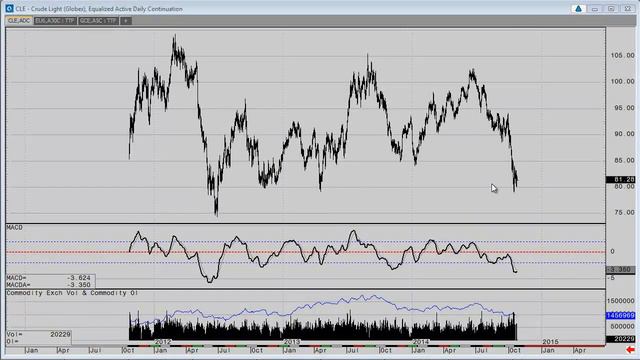Image resolution: width=640 pixels, height=360 pixels.
Task: Close the CLE chart window
Action: pos(627,9)
